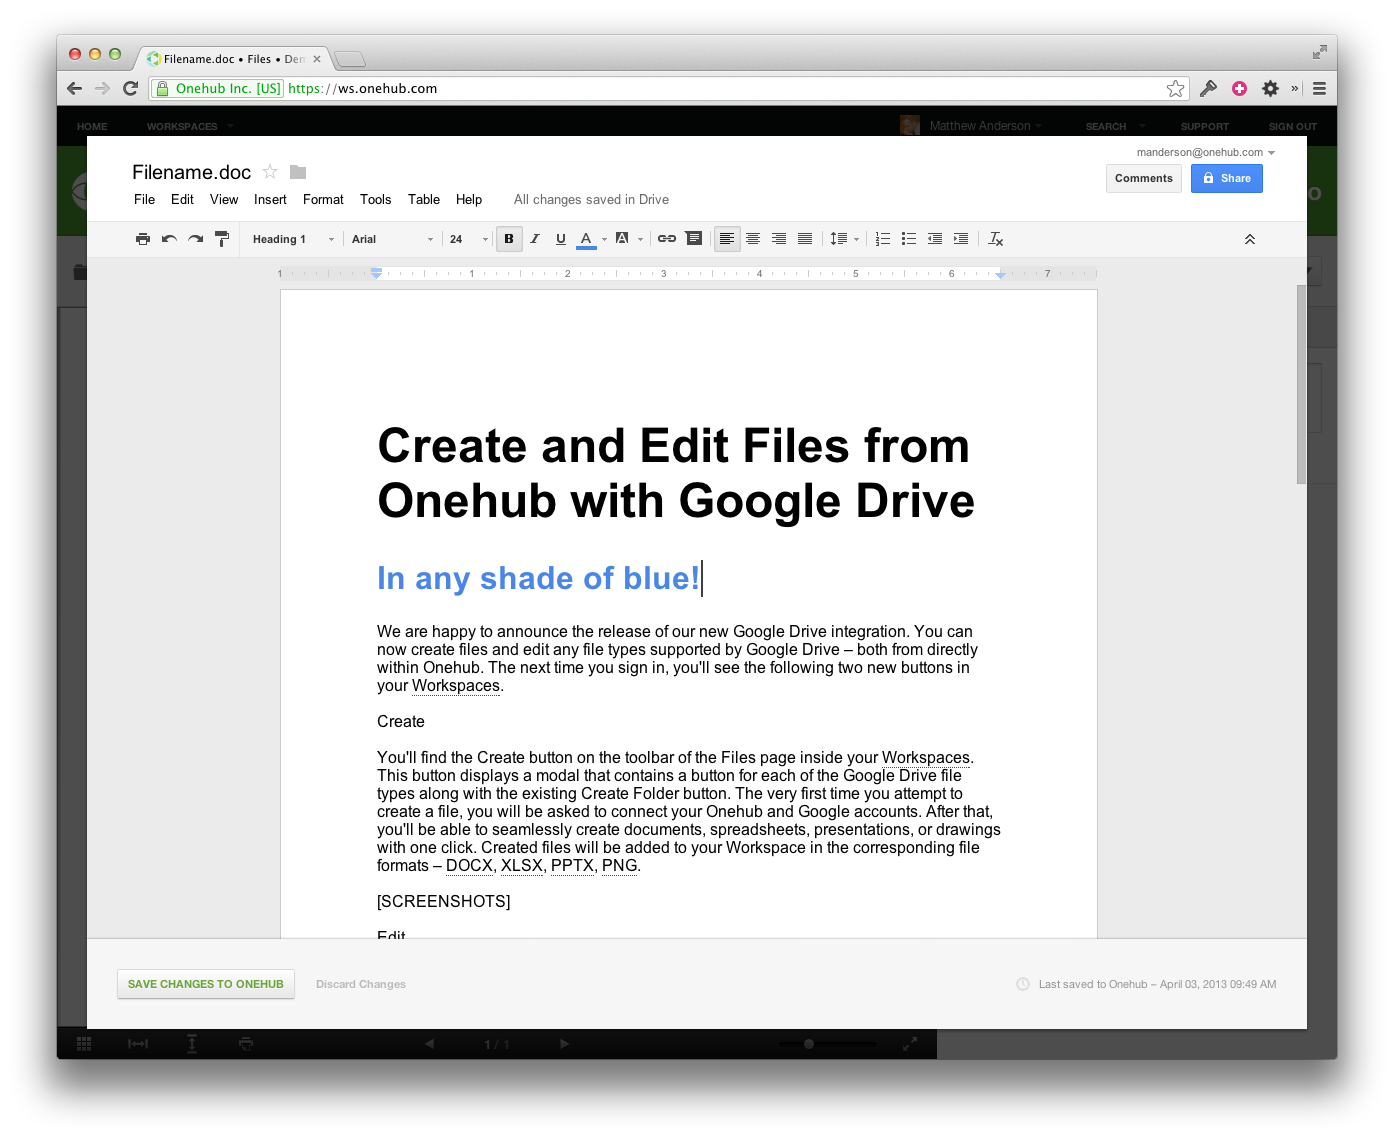The image size is (1394, 1138).
Task: Open the font size 24 dropdown
Action: (x=468, y=239)
